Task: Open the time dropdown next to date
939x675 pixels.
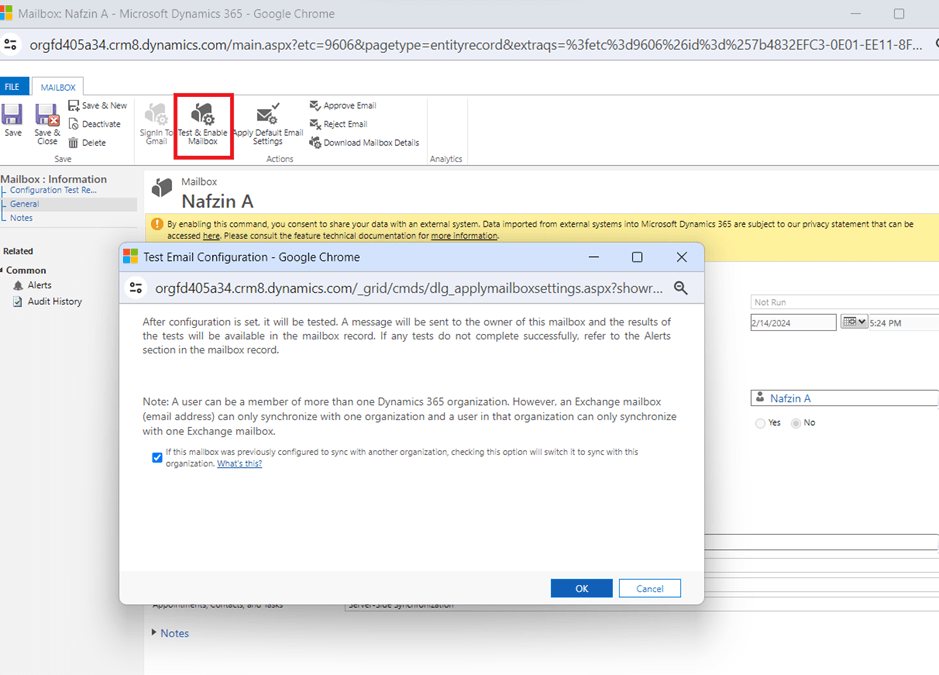Action: click(x=855, y=322)
